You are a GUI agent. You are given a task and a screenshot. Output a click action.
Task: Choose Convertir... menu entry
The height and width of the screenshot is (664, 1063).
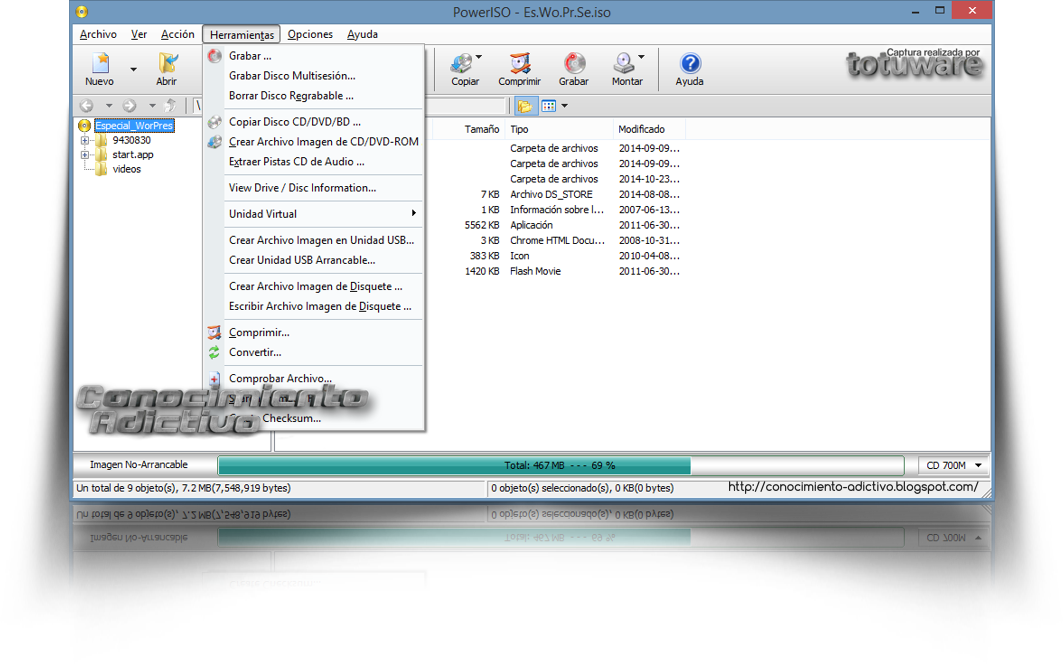tap(315, 352)
